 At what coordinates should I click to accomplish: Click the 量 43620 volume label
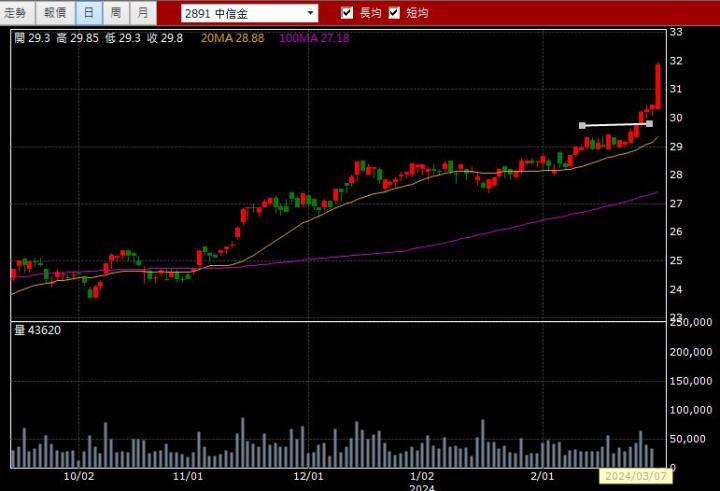[x=38, y=330]
